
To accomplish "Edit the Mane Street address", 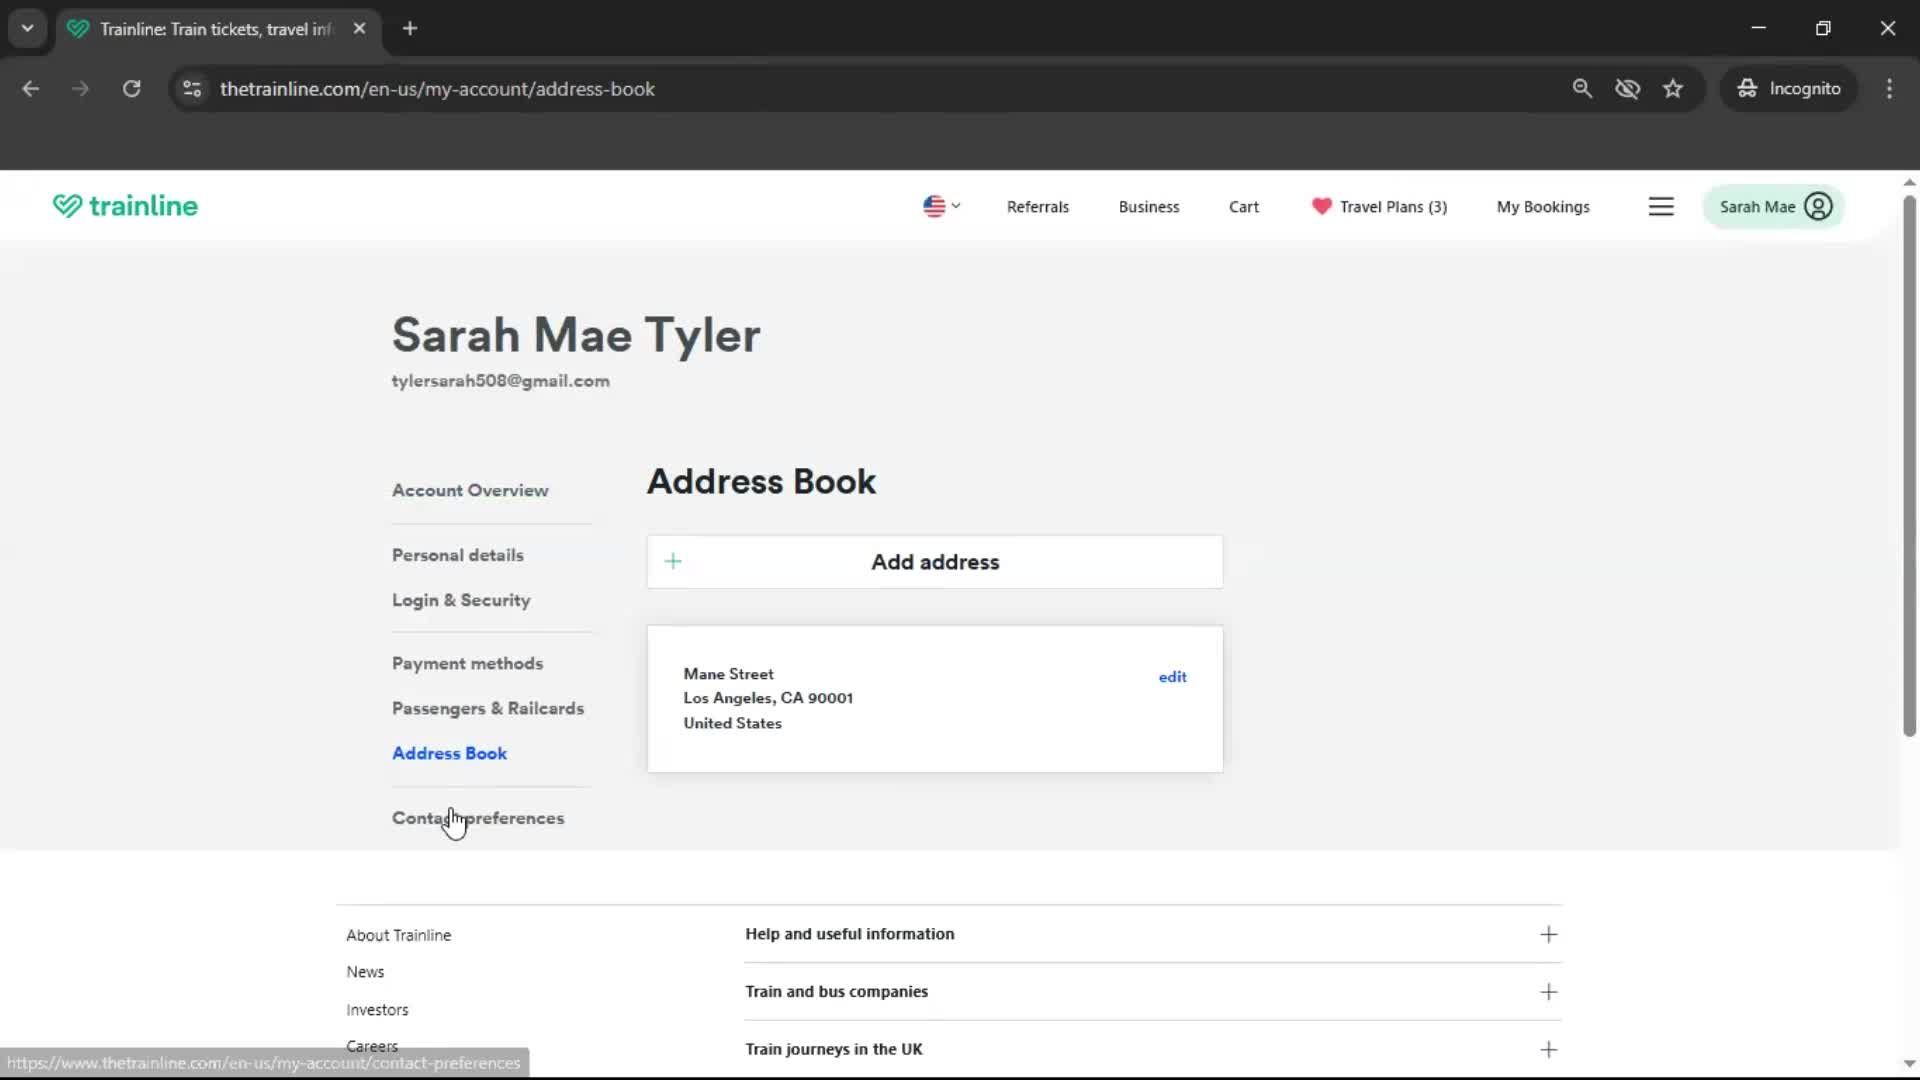I will [1172, 677].
